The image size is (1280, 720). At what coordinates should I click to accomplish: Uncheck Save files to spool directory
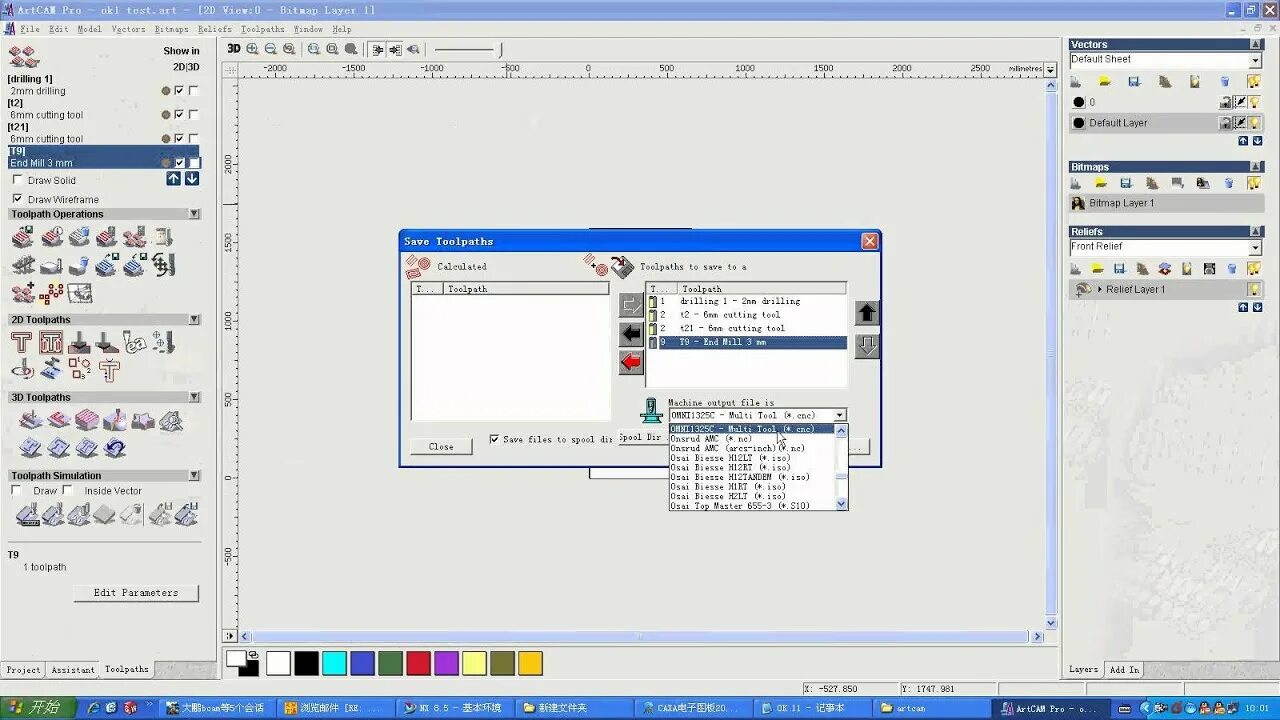pyautogui.click(x=494, y=439)
